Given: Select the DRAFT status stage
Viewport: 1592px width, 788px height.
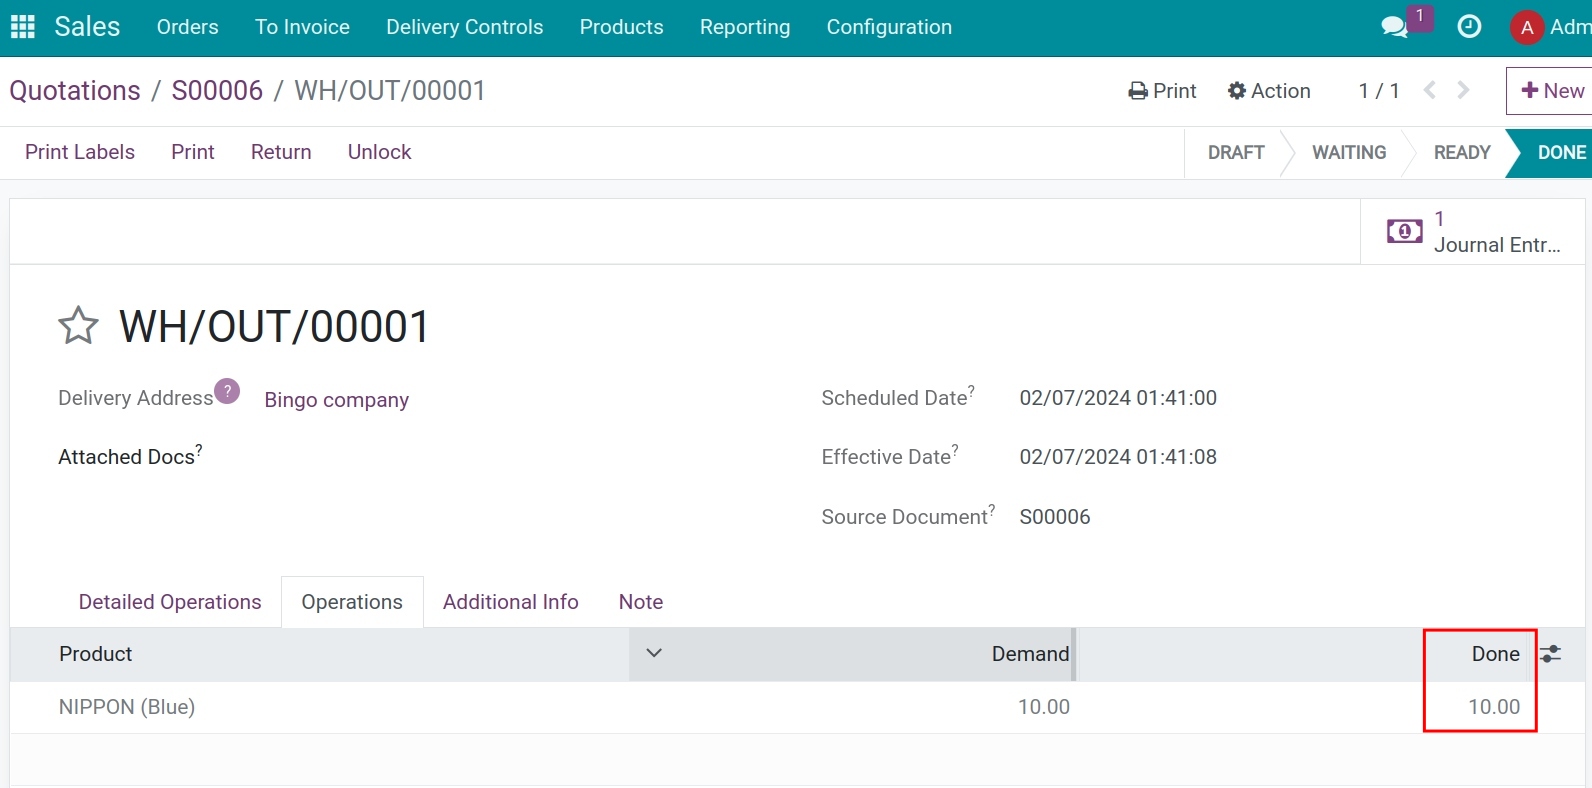Looking at the screenshot, I should coord(1236,153).
